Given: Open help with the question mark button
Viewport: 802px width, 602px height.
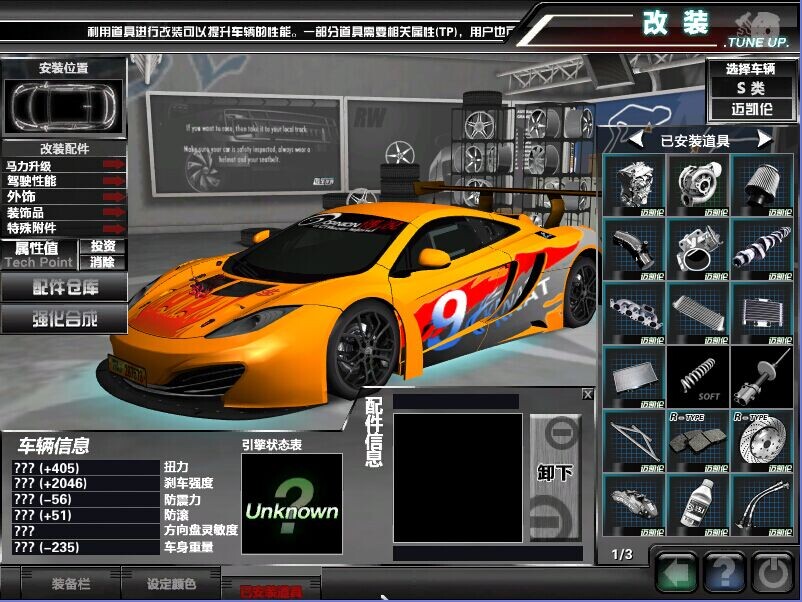Looking at the screenshot, I should click(725, 574).
